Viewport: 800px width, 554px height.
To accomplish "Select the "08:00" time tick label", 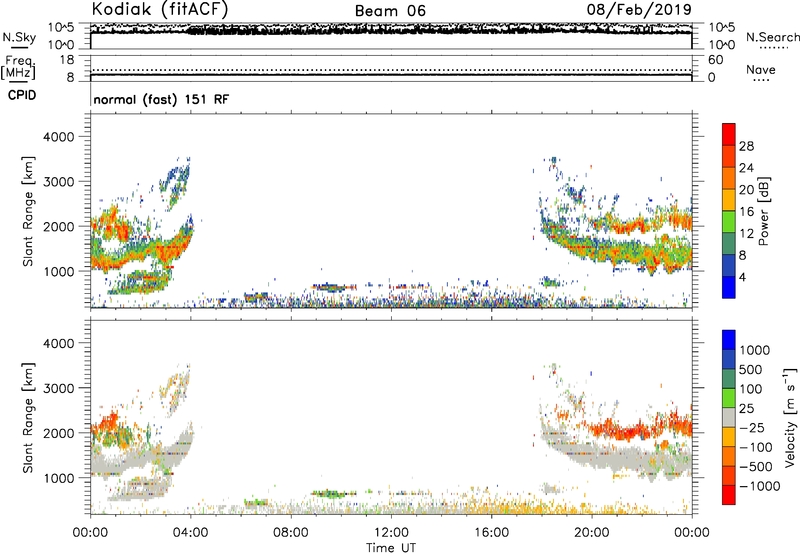I will (290, 533).
